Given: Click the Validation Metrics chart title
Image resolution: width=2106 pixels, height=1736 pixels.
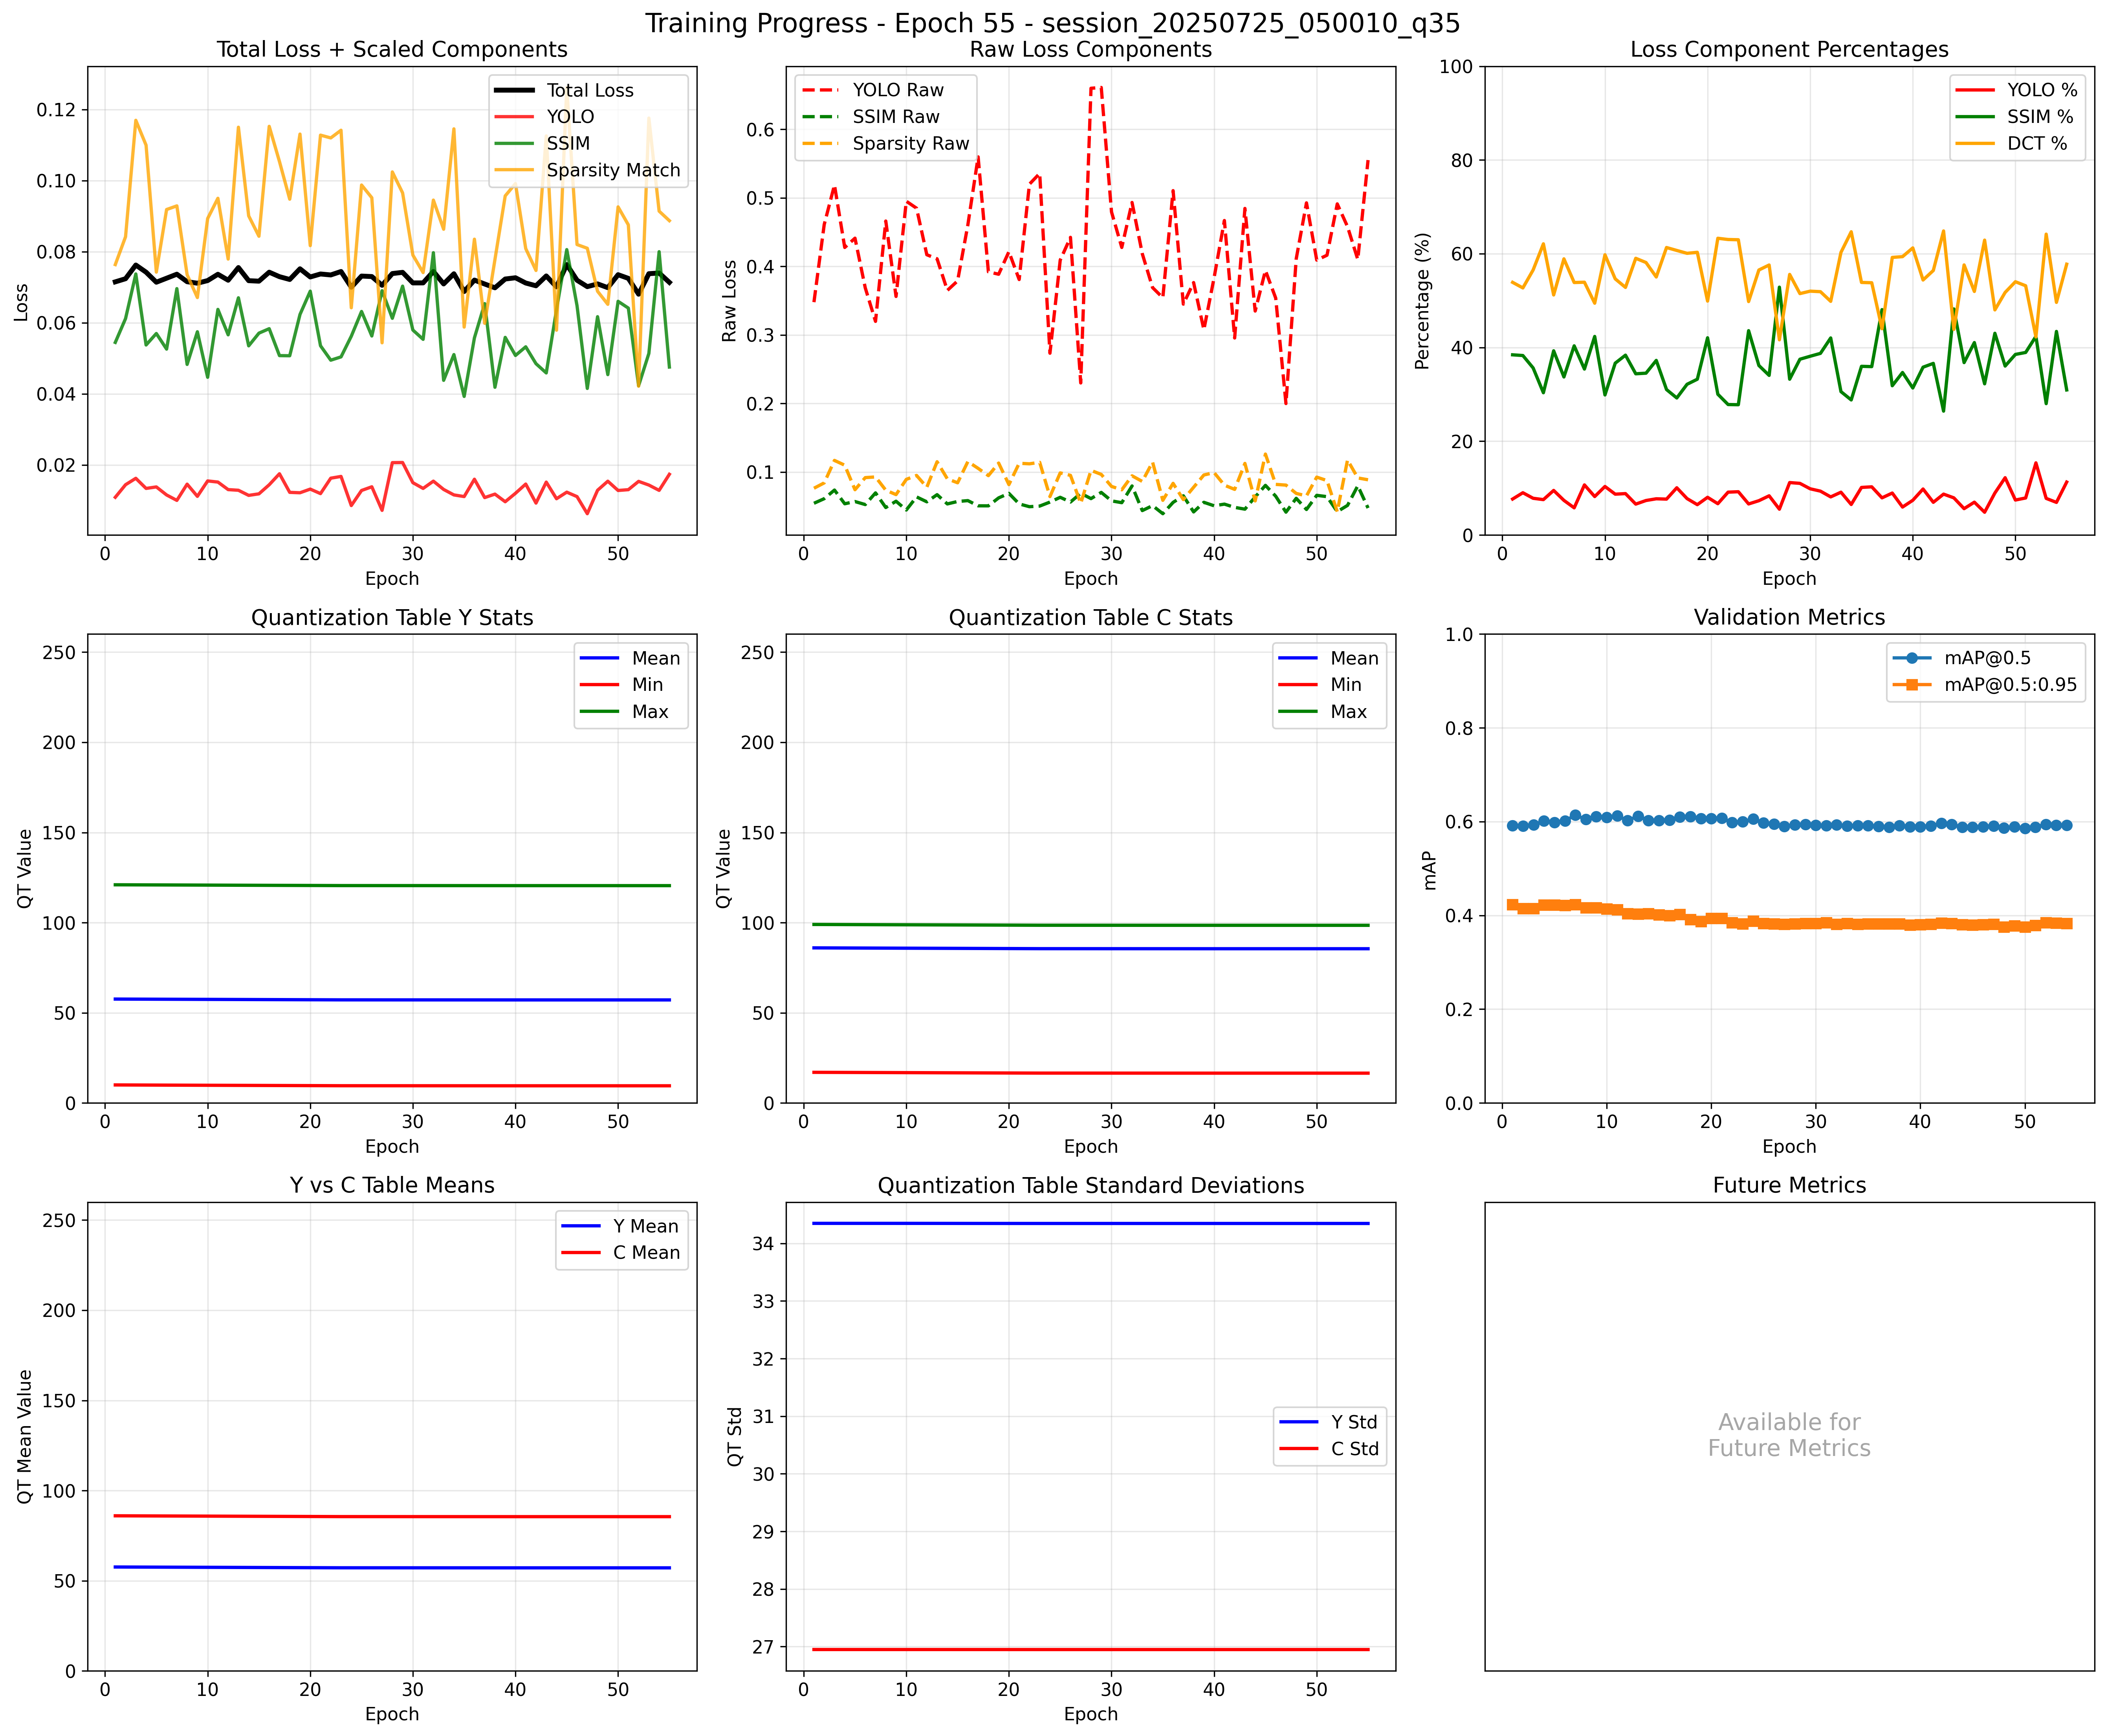Looking at the screenshot, I should (1788, 617).
